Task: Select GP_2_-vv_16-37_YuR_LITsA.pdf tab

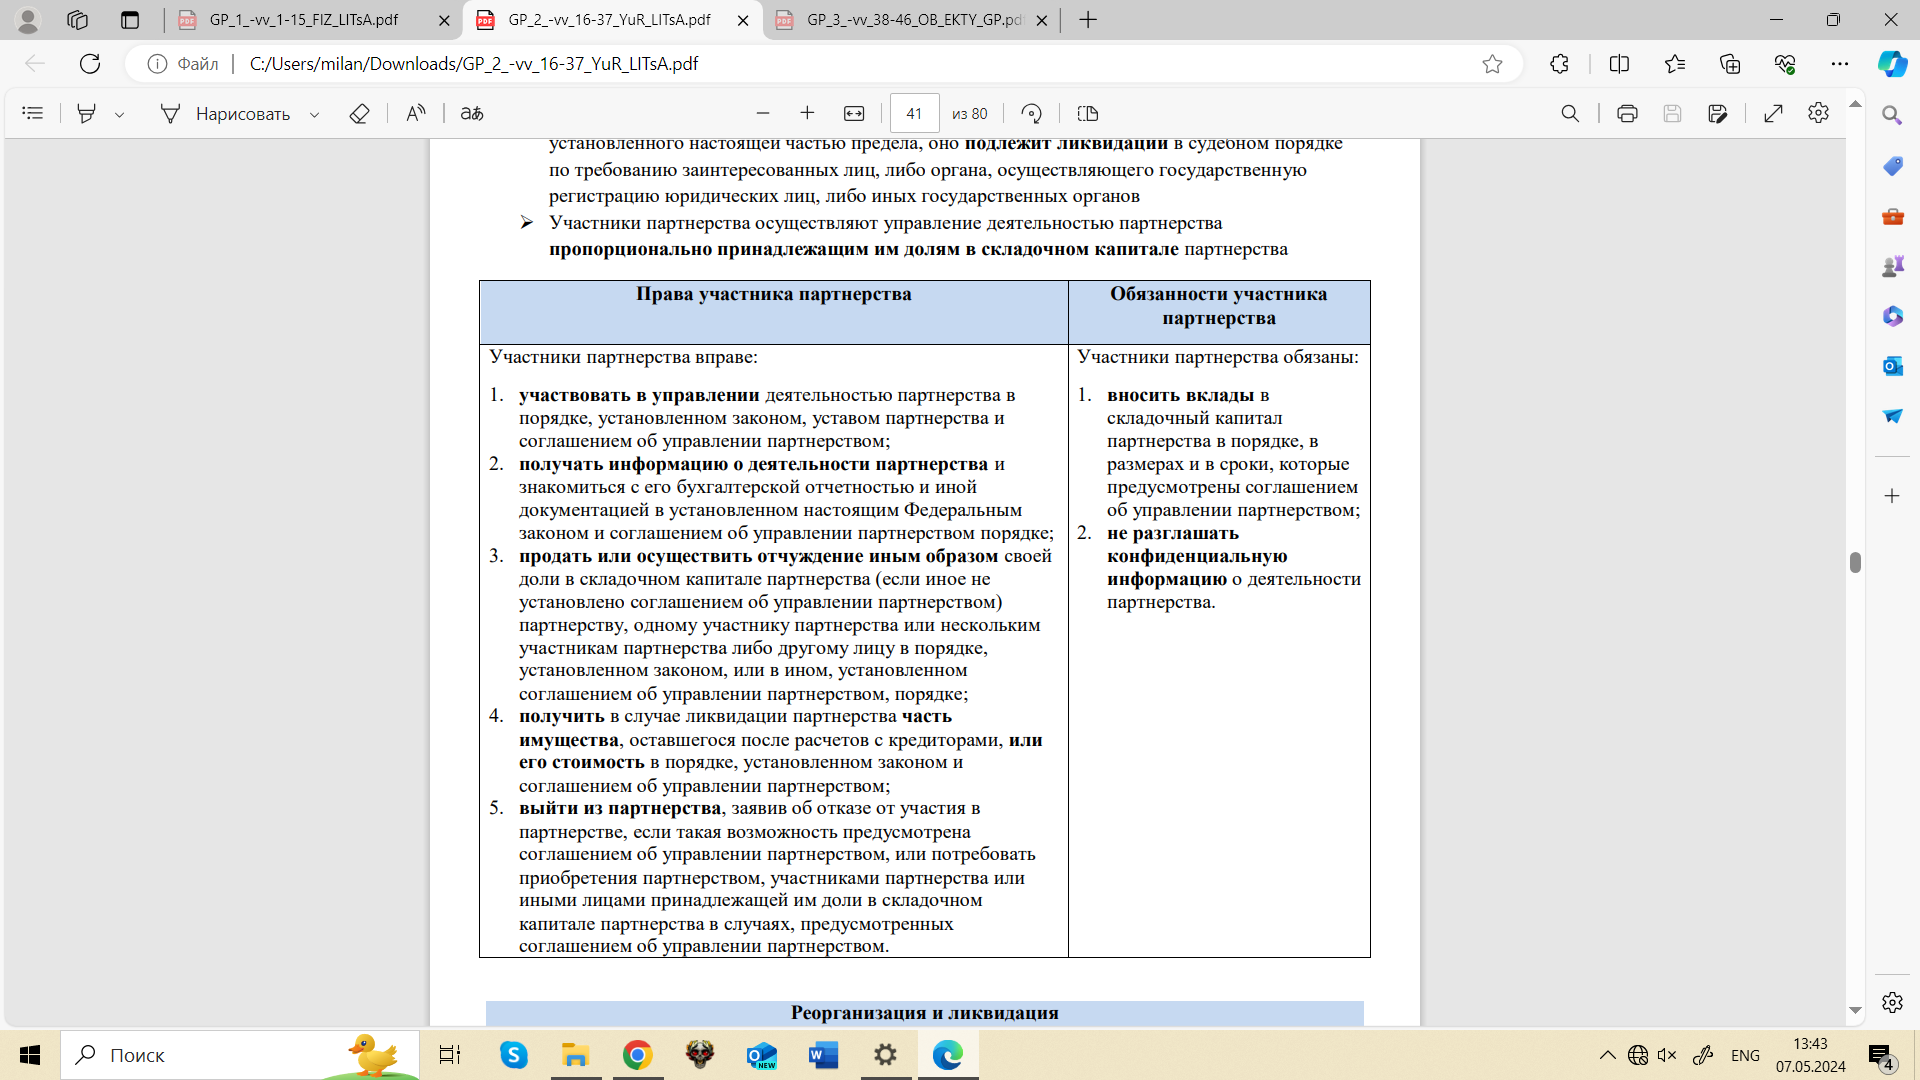Action: pos(609,20)
